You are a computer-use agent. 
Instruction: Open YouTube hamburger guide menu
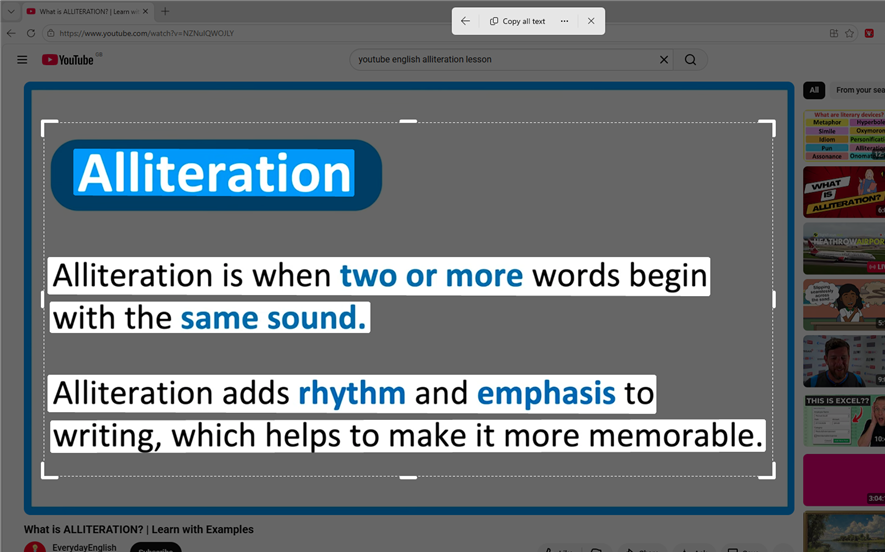point(22,60)
